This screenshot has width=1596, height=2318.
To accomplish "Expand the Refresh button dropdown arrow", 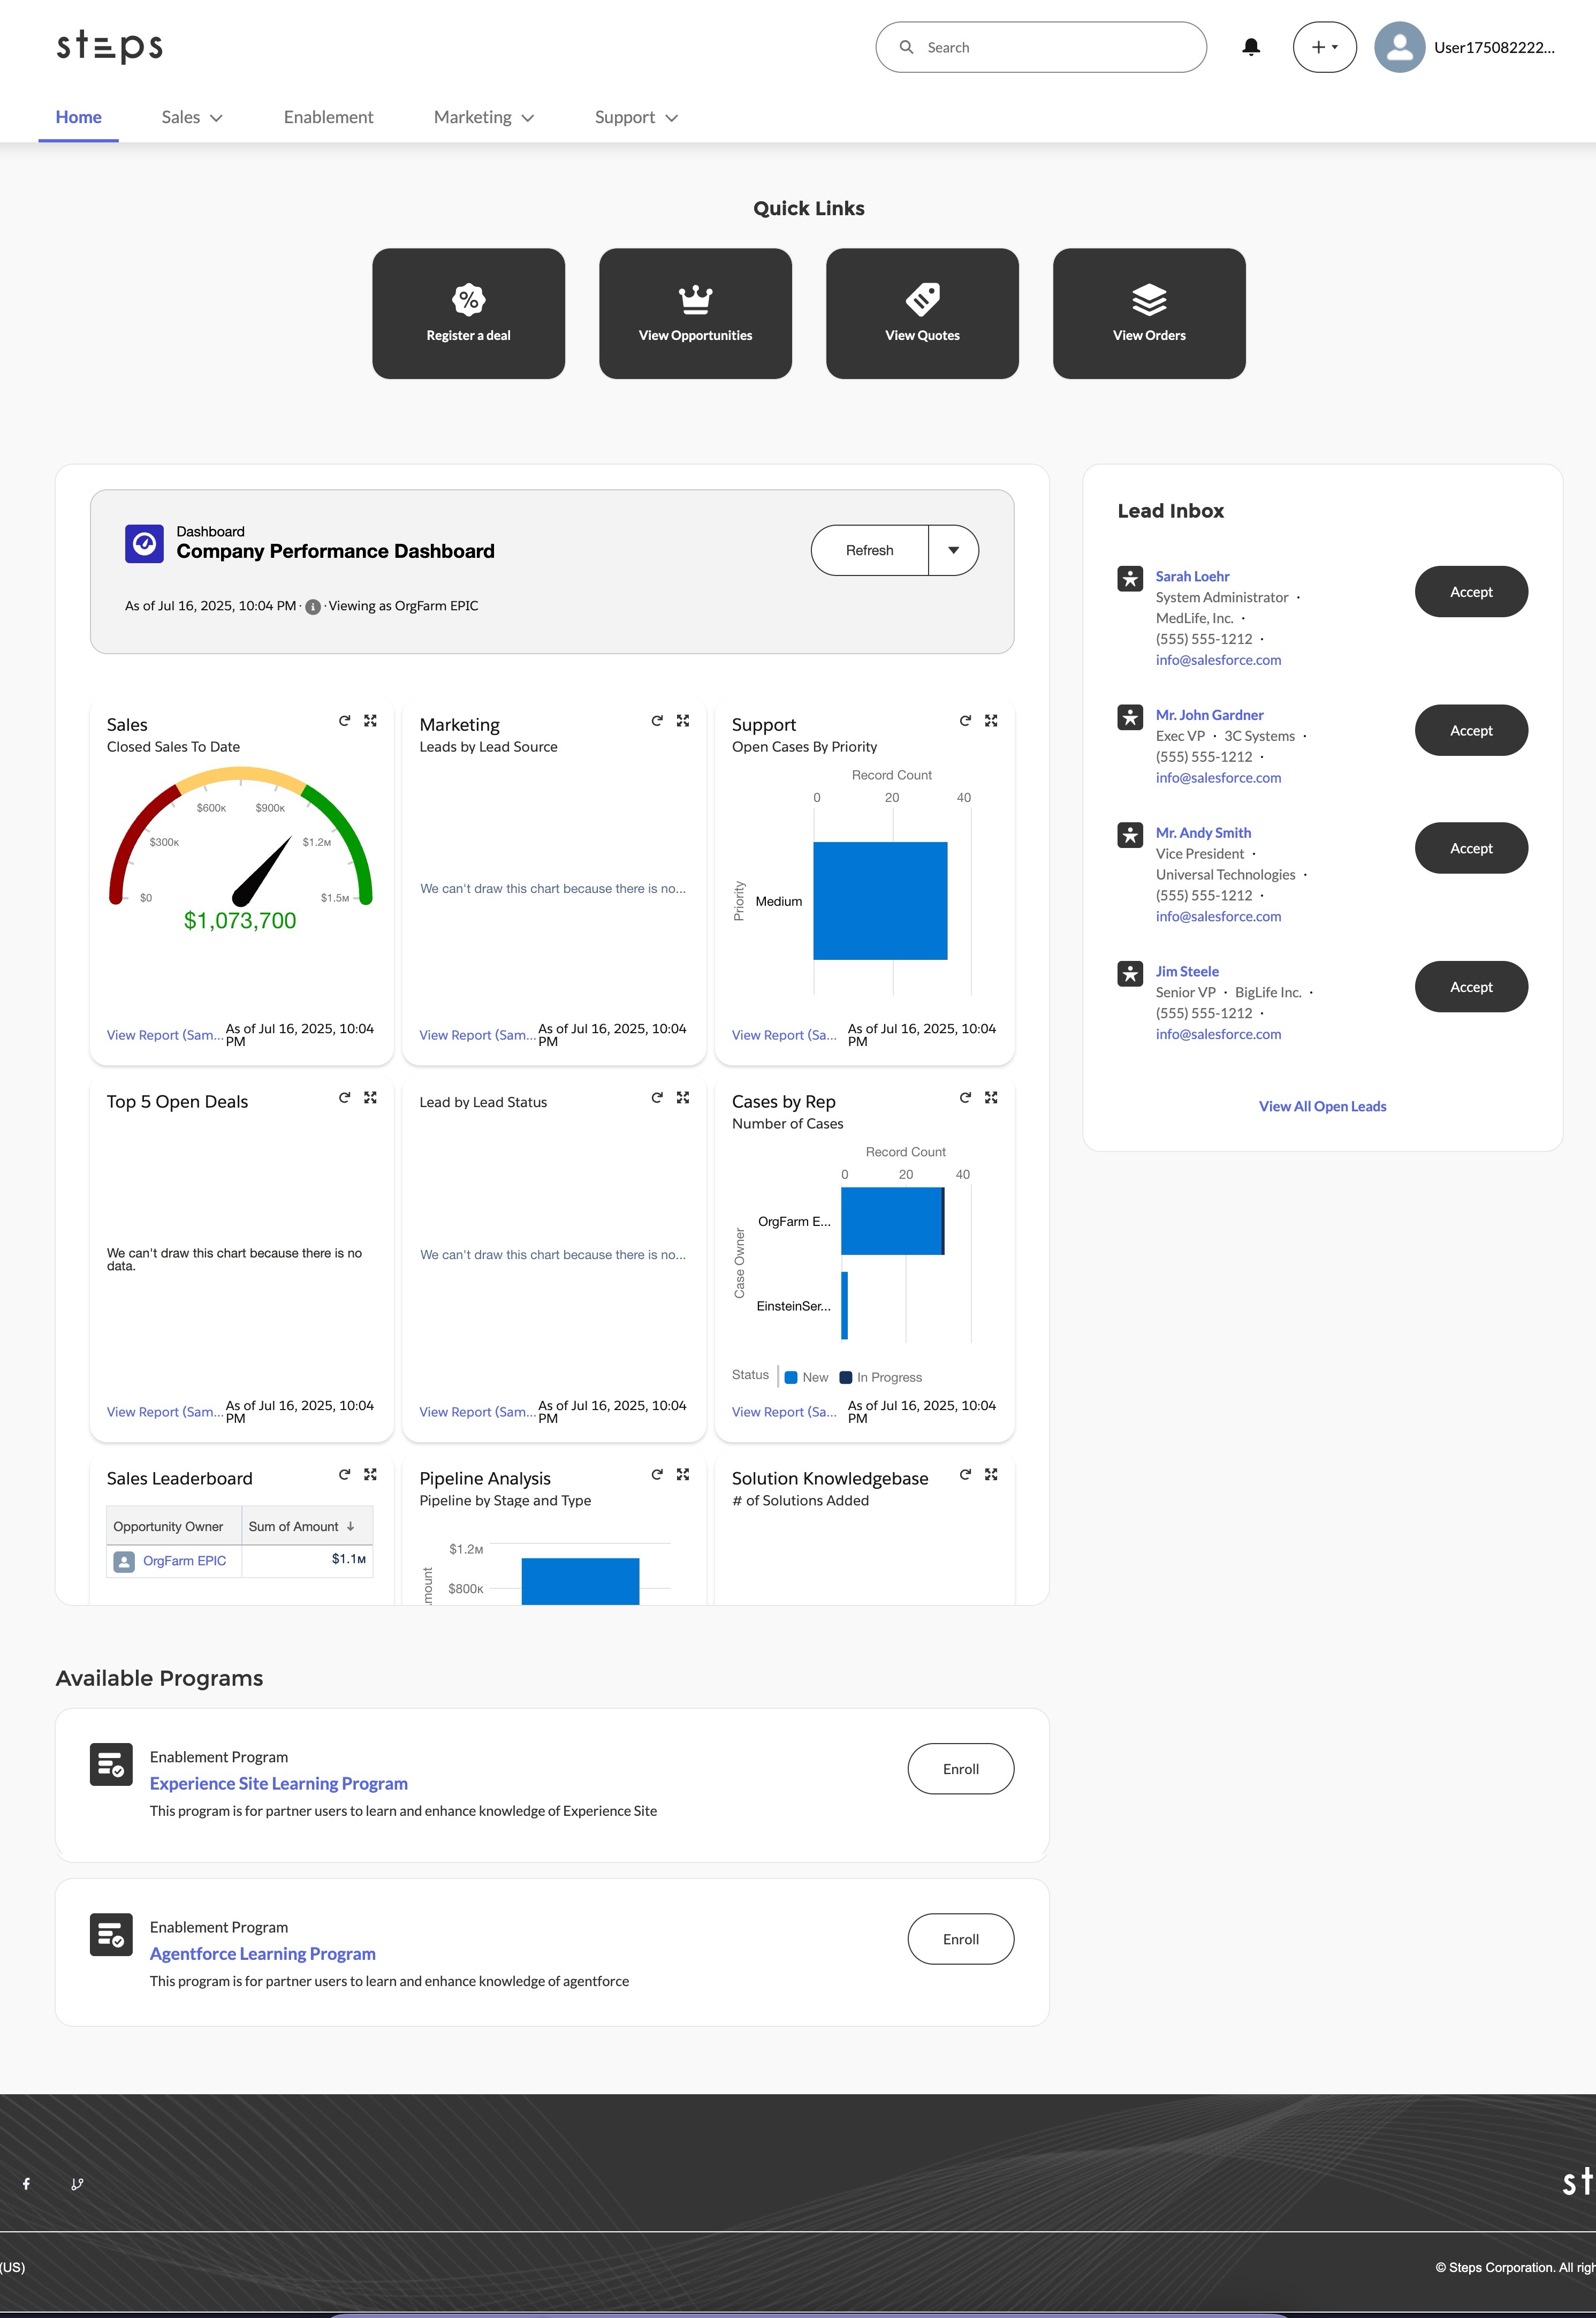I will point(953,550).
